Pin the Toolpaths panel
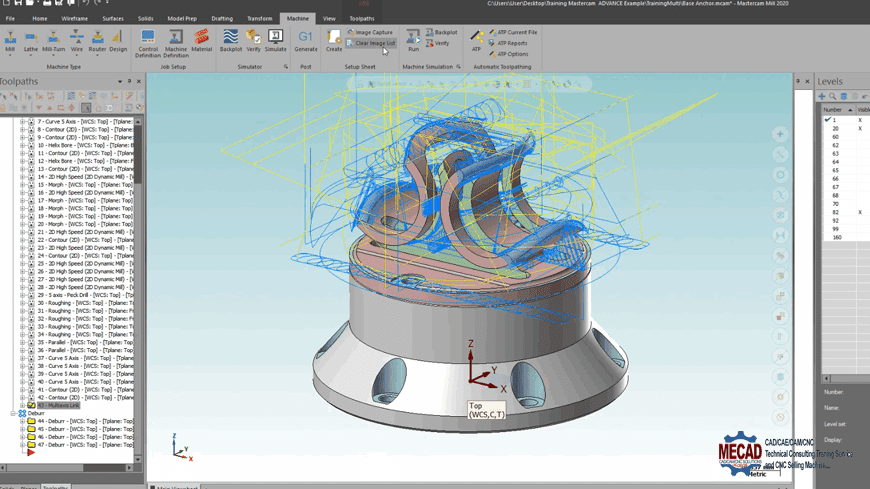 [x=129, y=82]
